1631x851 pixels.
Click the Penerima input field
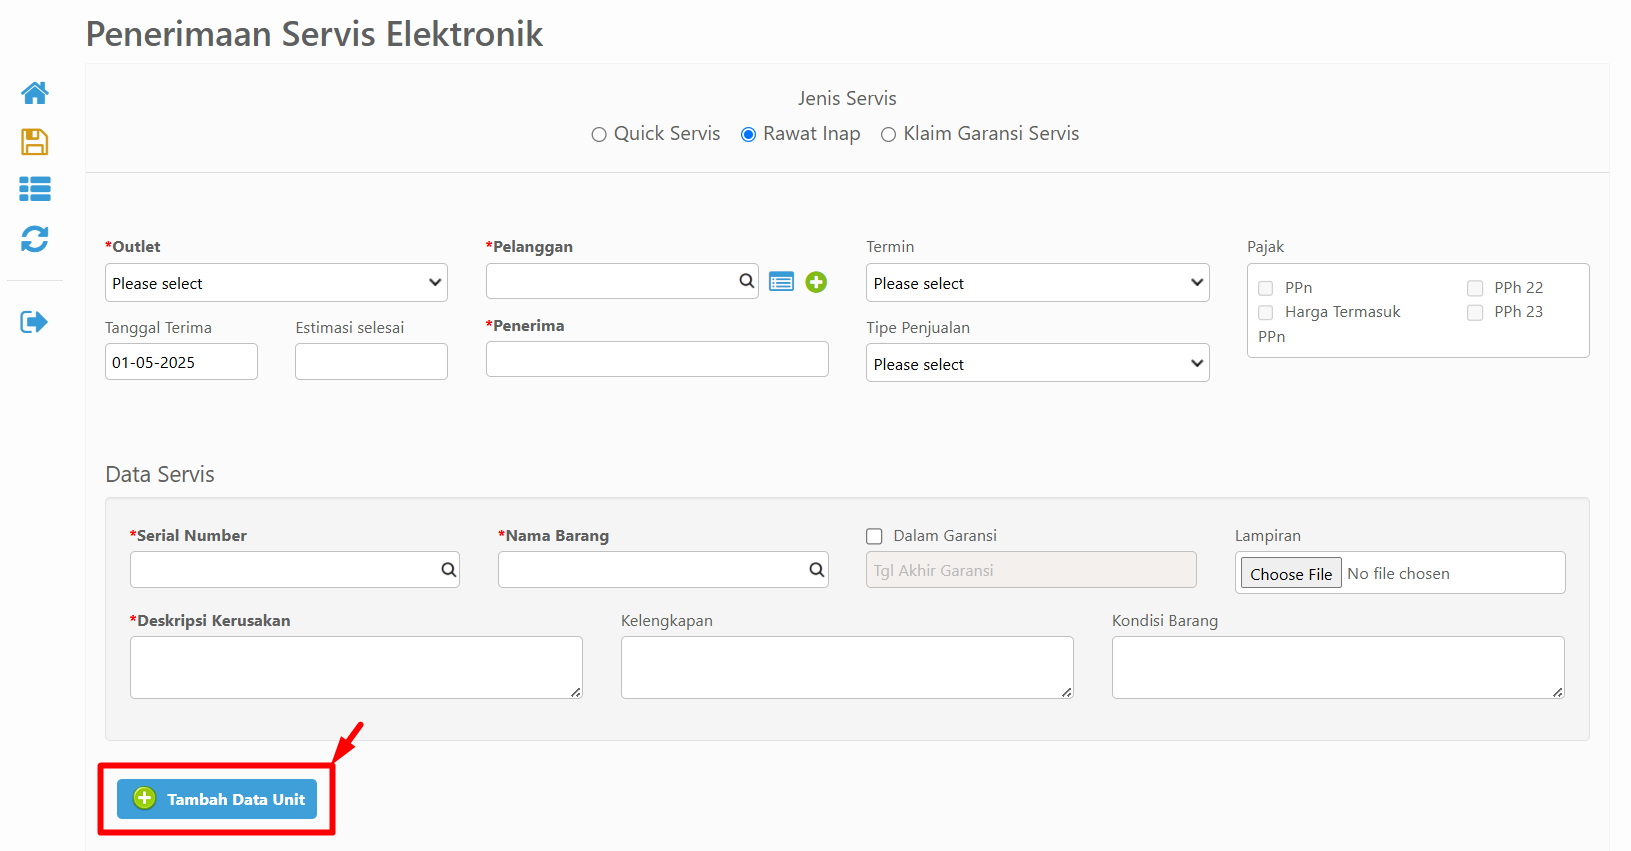point(657,359)
